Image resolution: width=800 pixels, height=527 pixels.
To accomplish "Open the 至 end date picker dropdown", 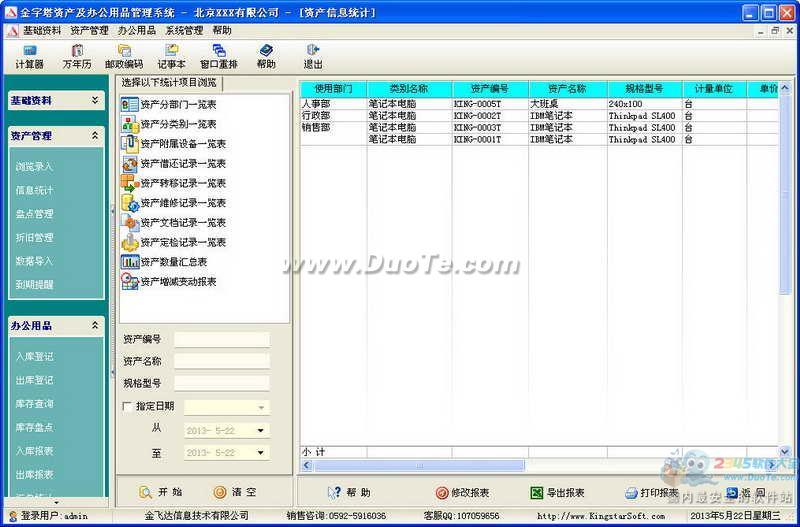I will pyautogui.click(x=261, y=453).
